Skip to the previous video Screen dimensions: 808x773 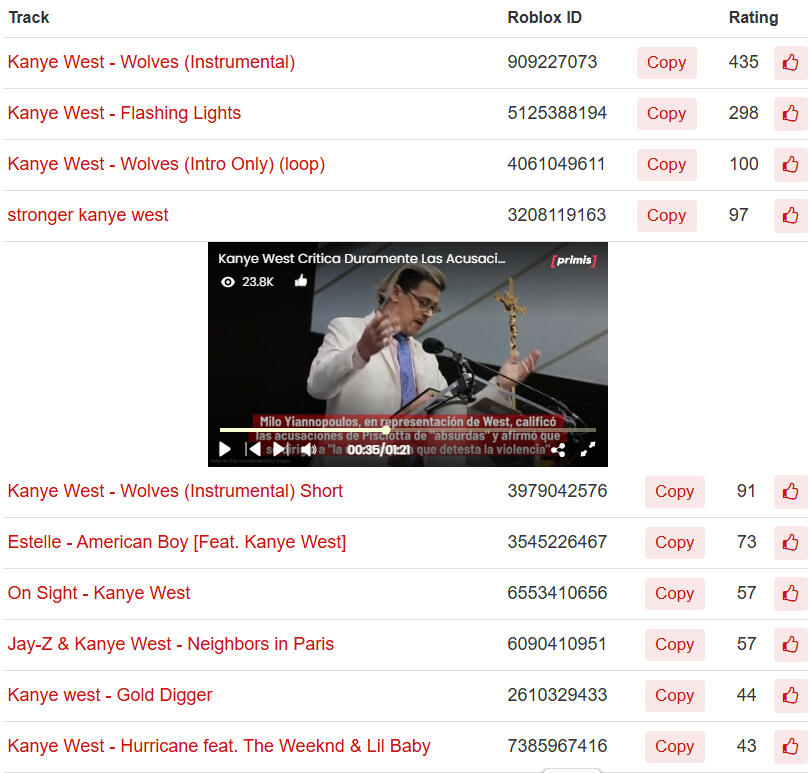pos(253,450)
